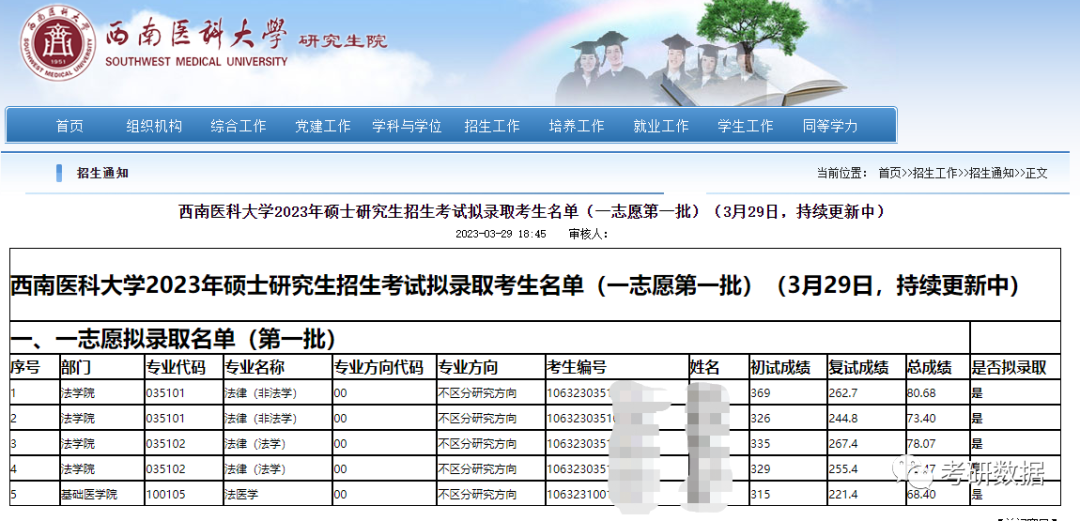Click retest score 262.7
Viewport: 1080px width, 521px height.
[x=844, y=394]
